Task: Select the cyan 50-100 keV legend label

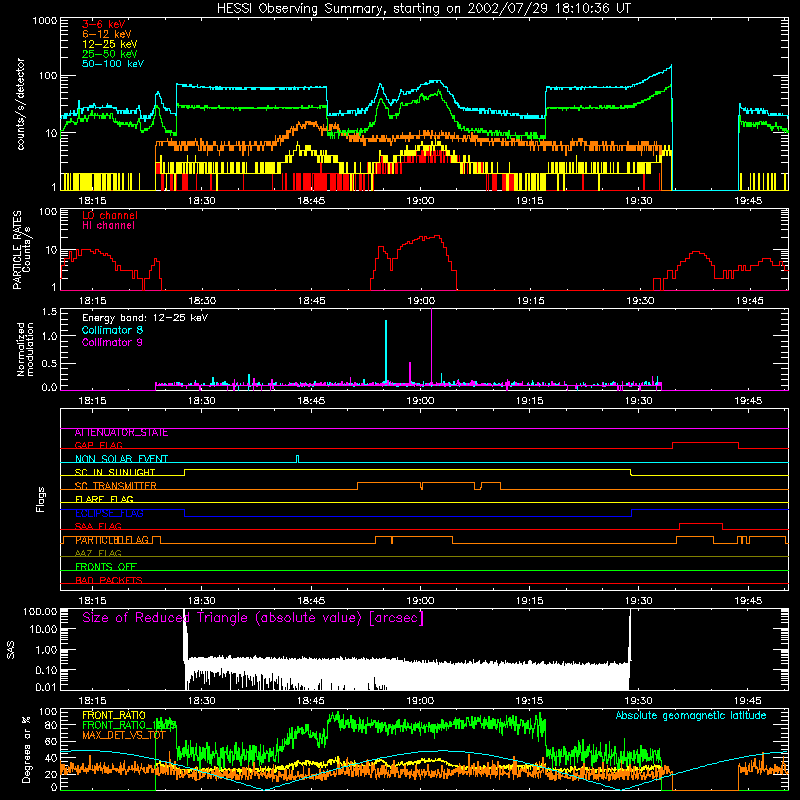Action: click(x=113, y=64)
